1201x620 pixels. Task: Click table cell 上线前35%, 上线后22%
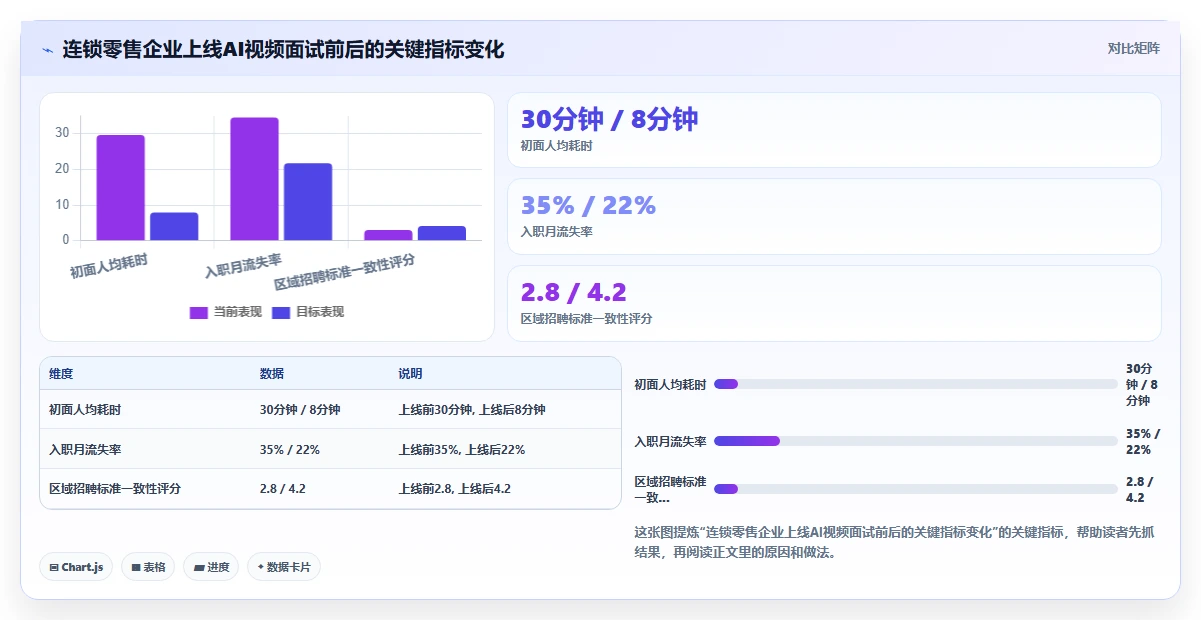pos(461,450)
